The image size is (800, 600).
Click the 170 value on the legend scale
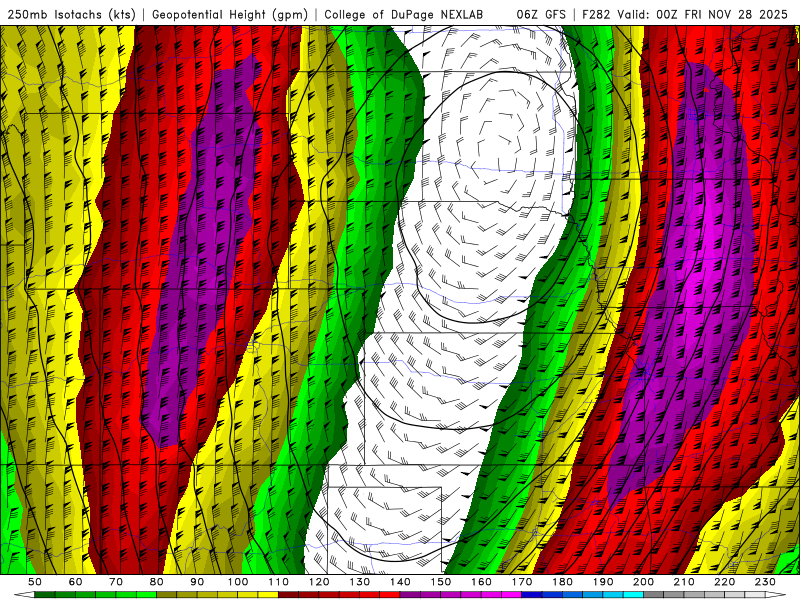[x=522, y=582]
